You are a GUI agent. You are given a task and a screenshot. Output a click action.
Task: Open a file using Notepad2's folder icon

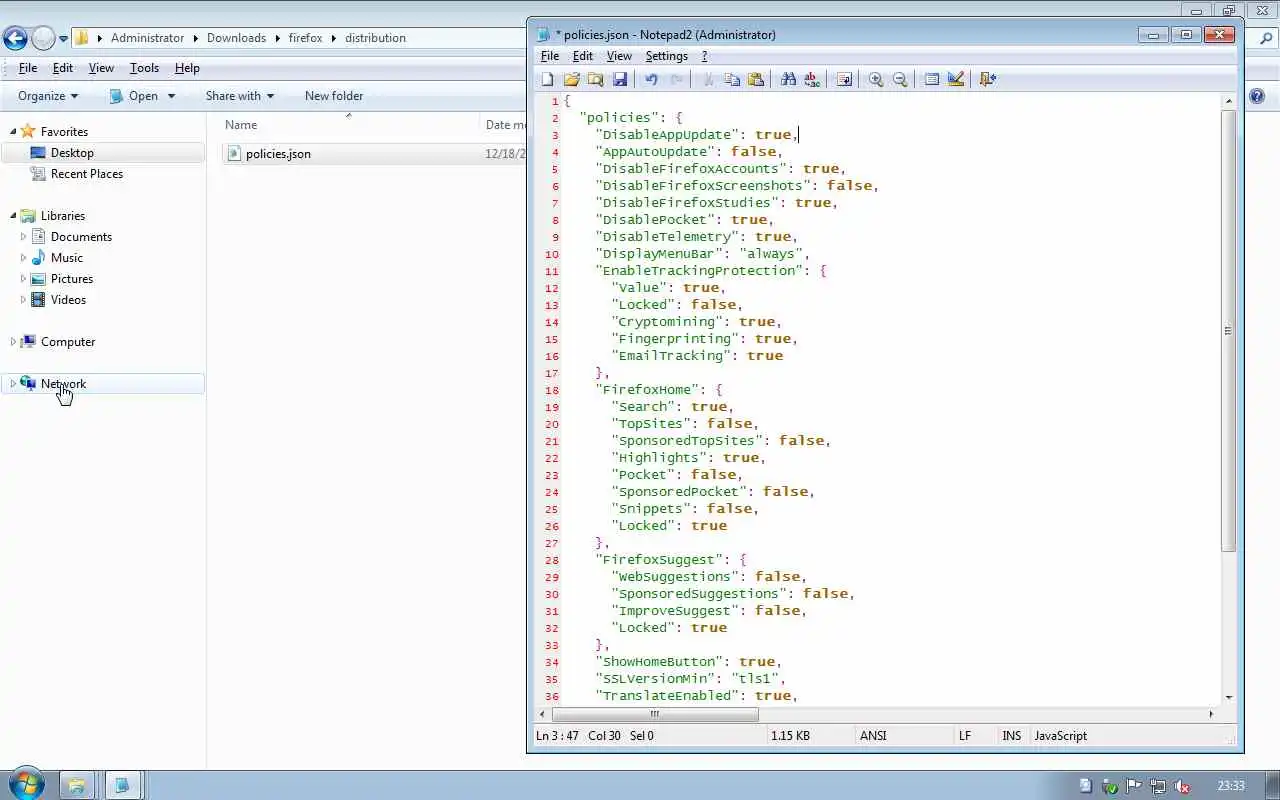(572, 79)
